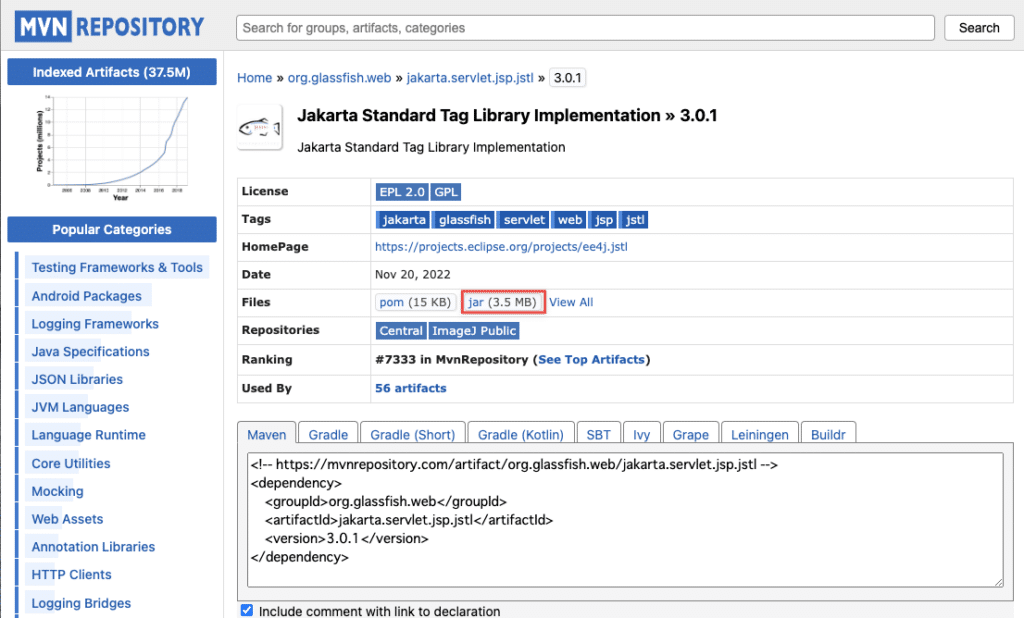Screen dimensions: 1024x618
Task: Open the Testing Frameworks & Tools category
Action: coord(117,267)
